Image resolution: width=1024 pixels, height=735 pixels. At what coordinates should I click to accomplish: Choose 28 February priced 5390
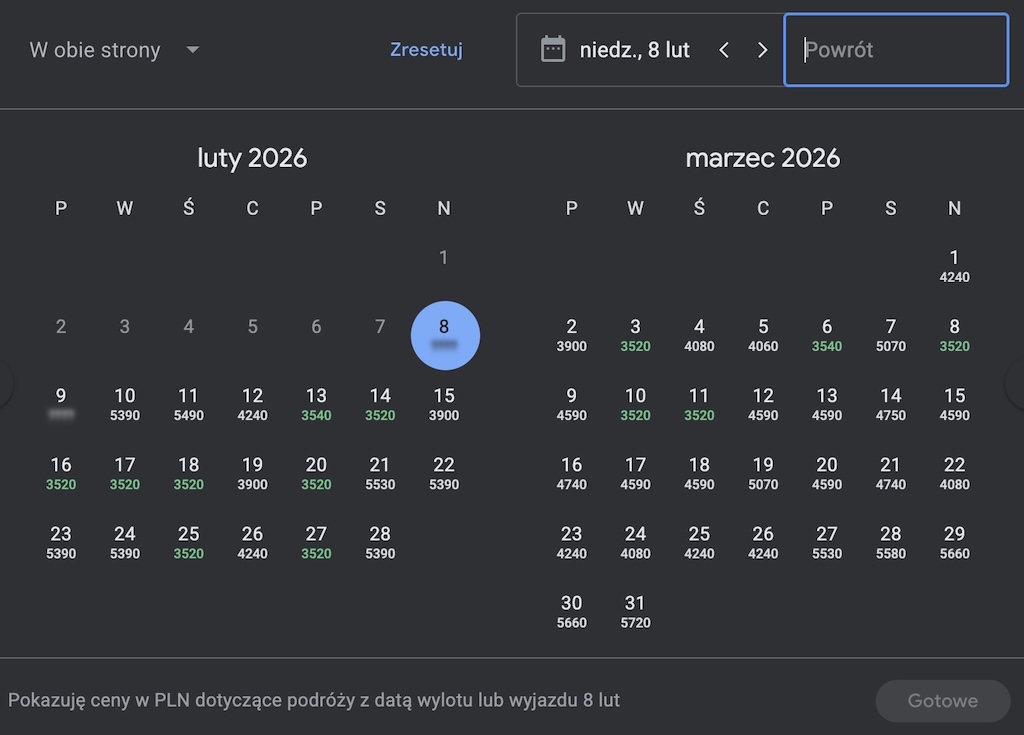380,543
